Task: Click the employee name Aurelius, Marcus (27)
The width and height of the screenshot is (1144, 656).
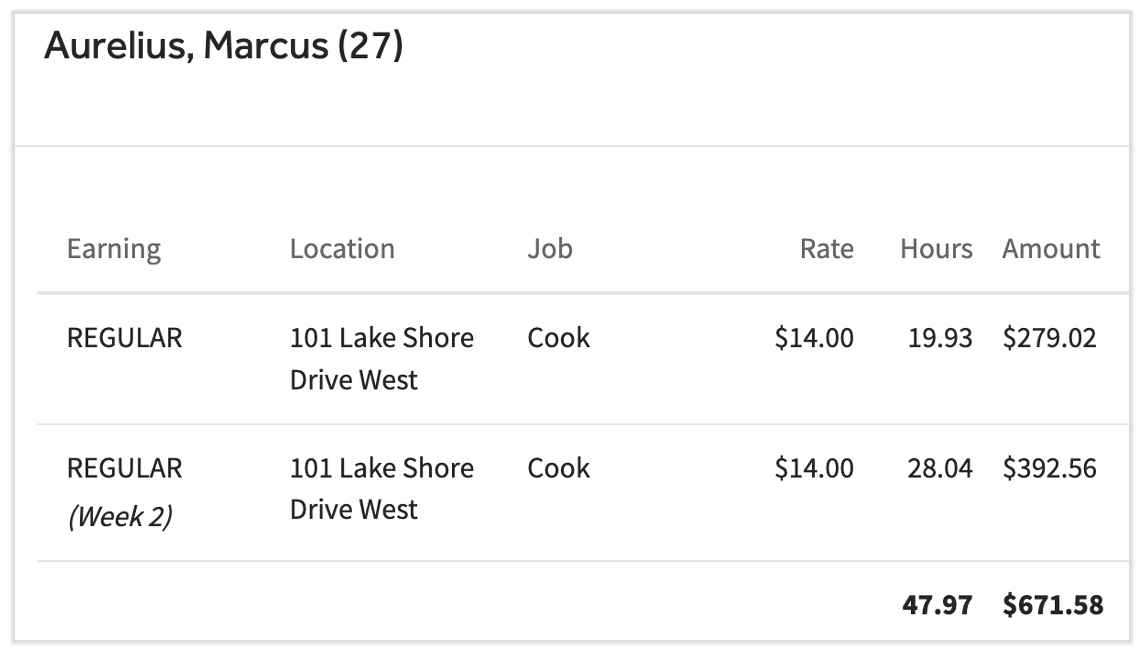Action: pyautogui.click(x=224, y=47)
